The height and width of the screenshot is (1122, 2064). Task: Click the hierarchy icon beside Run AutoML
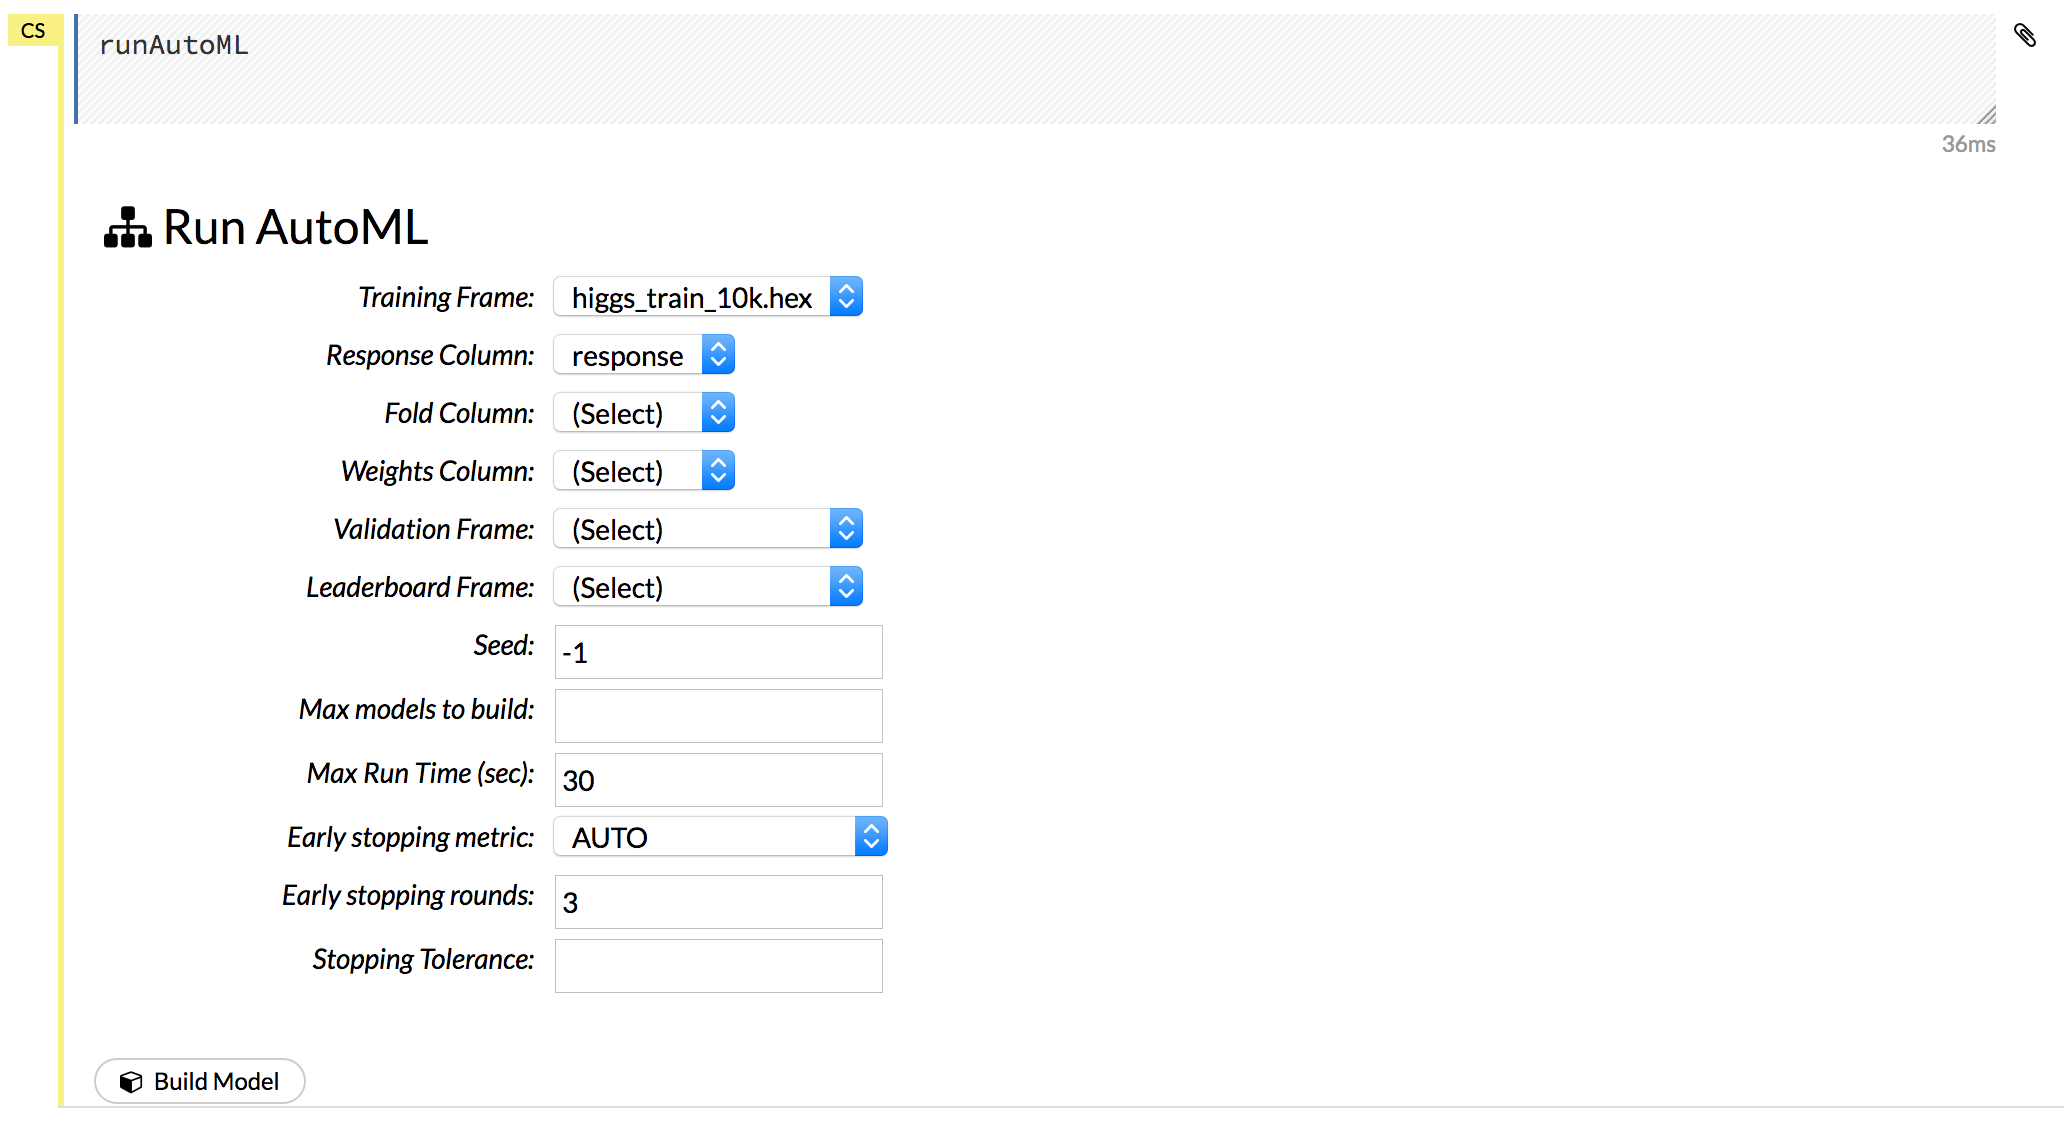click(x=126, y=227)
